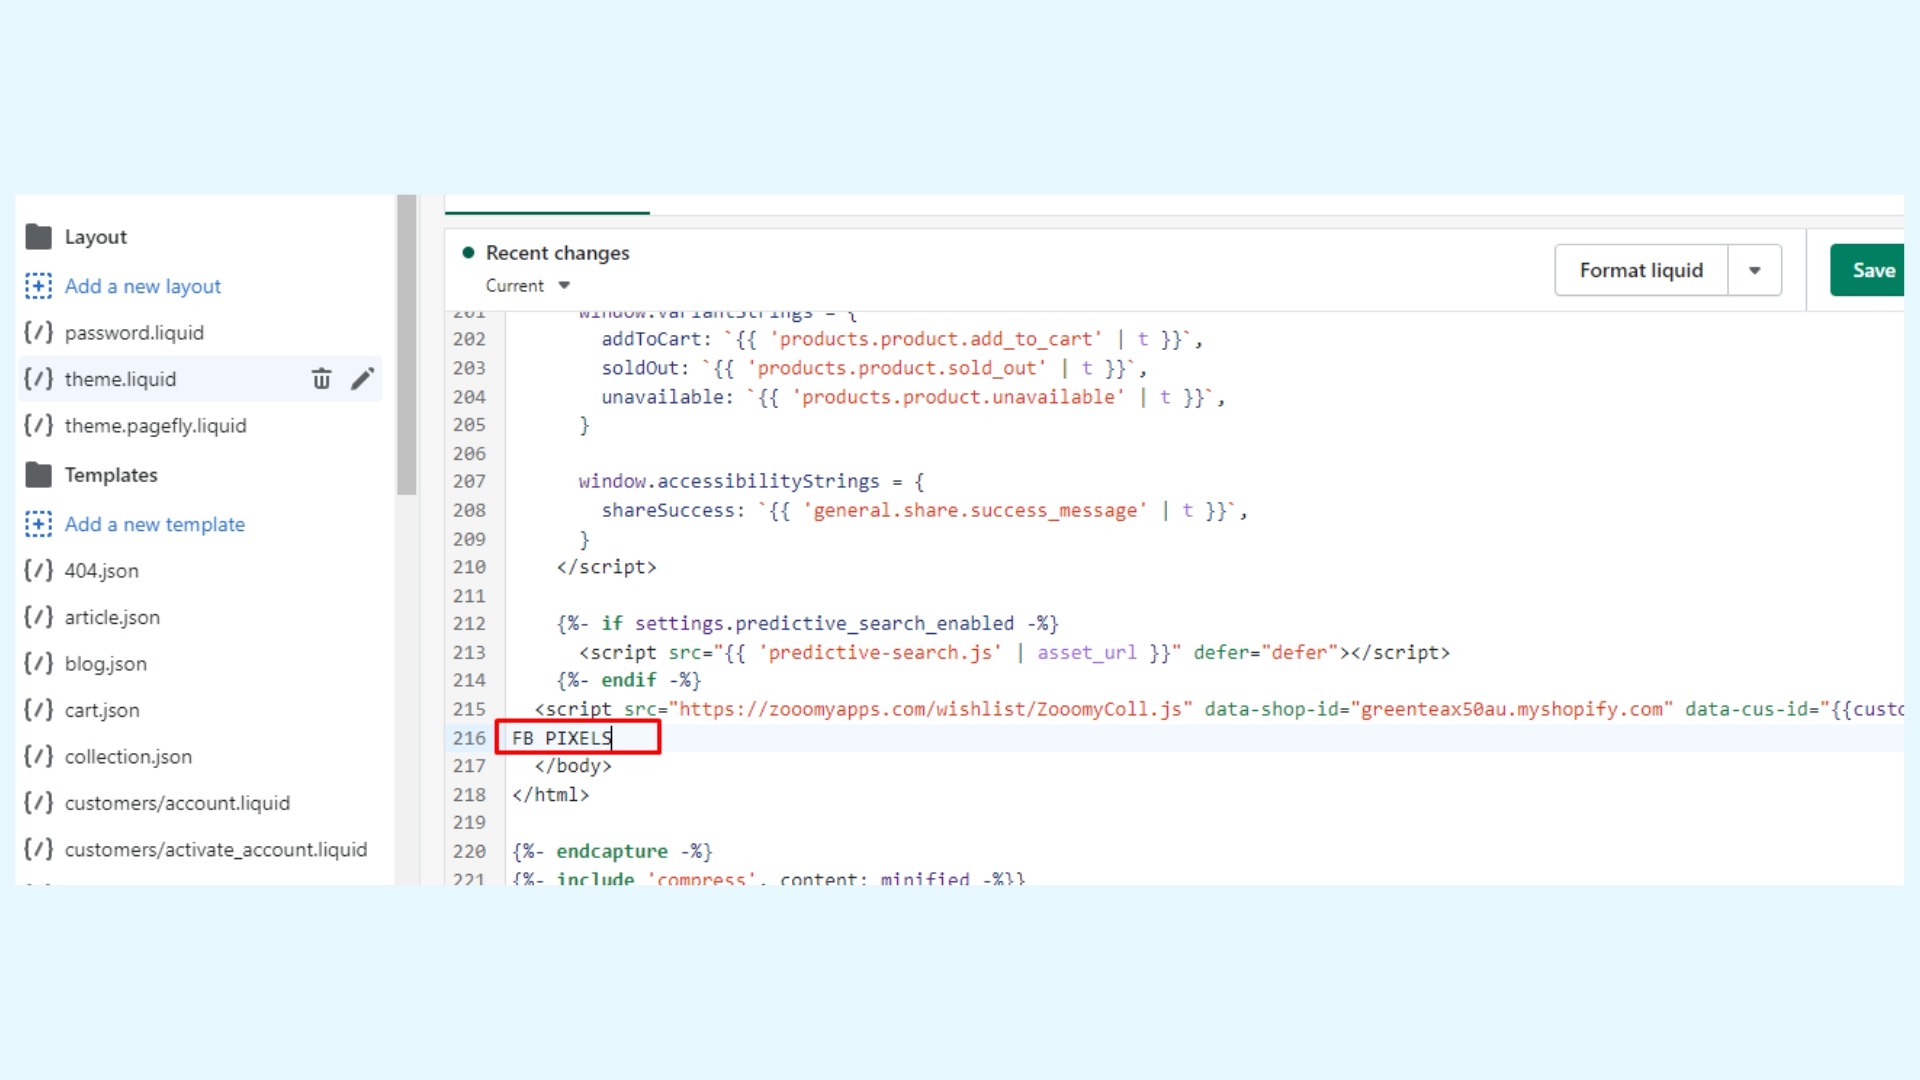Select the password.liquid file
This screenshot has width=1920, height=1080.
132,332
